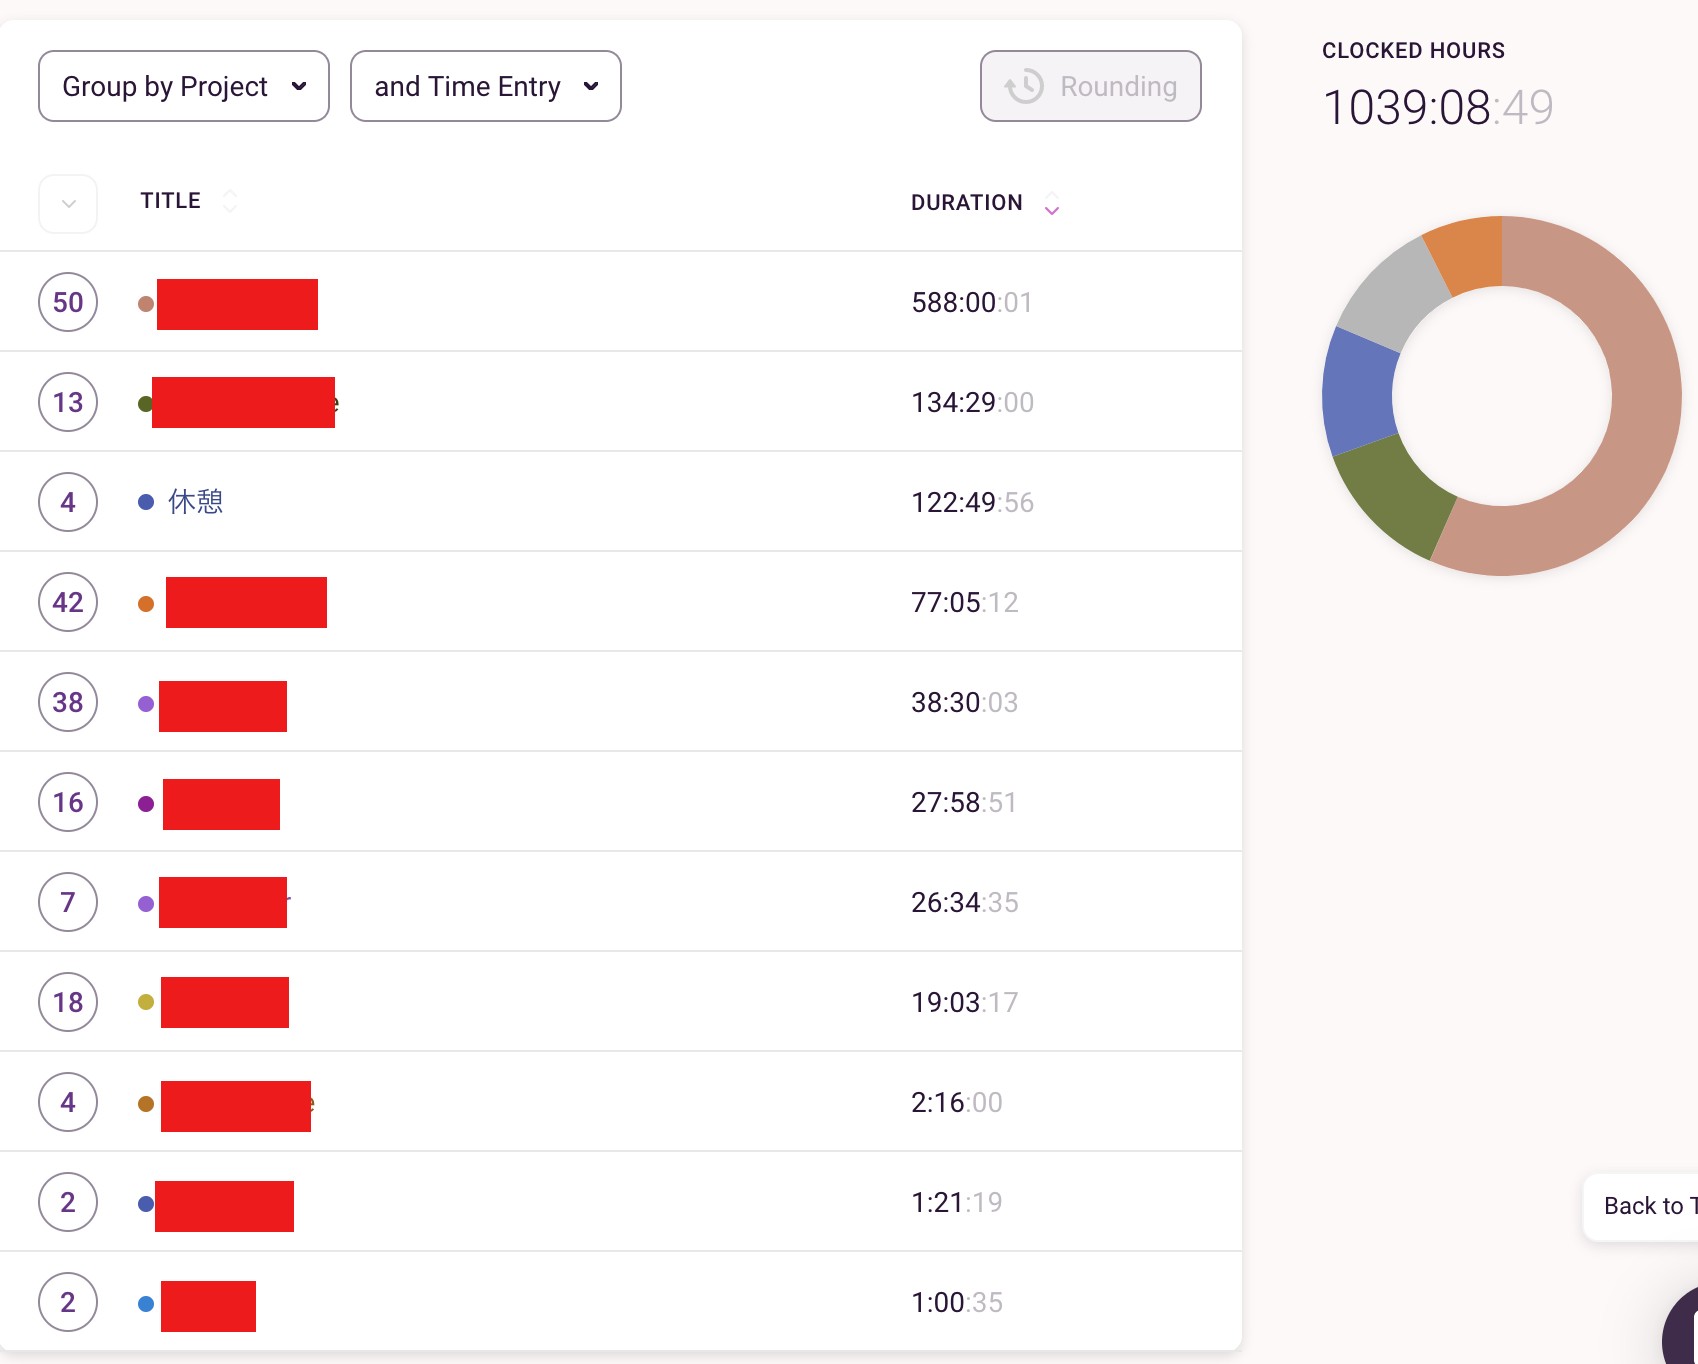Expand all rows with header chevron
The width and height of the screenshot is (1698, 1364).
tap(68, 203)
